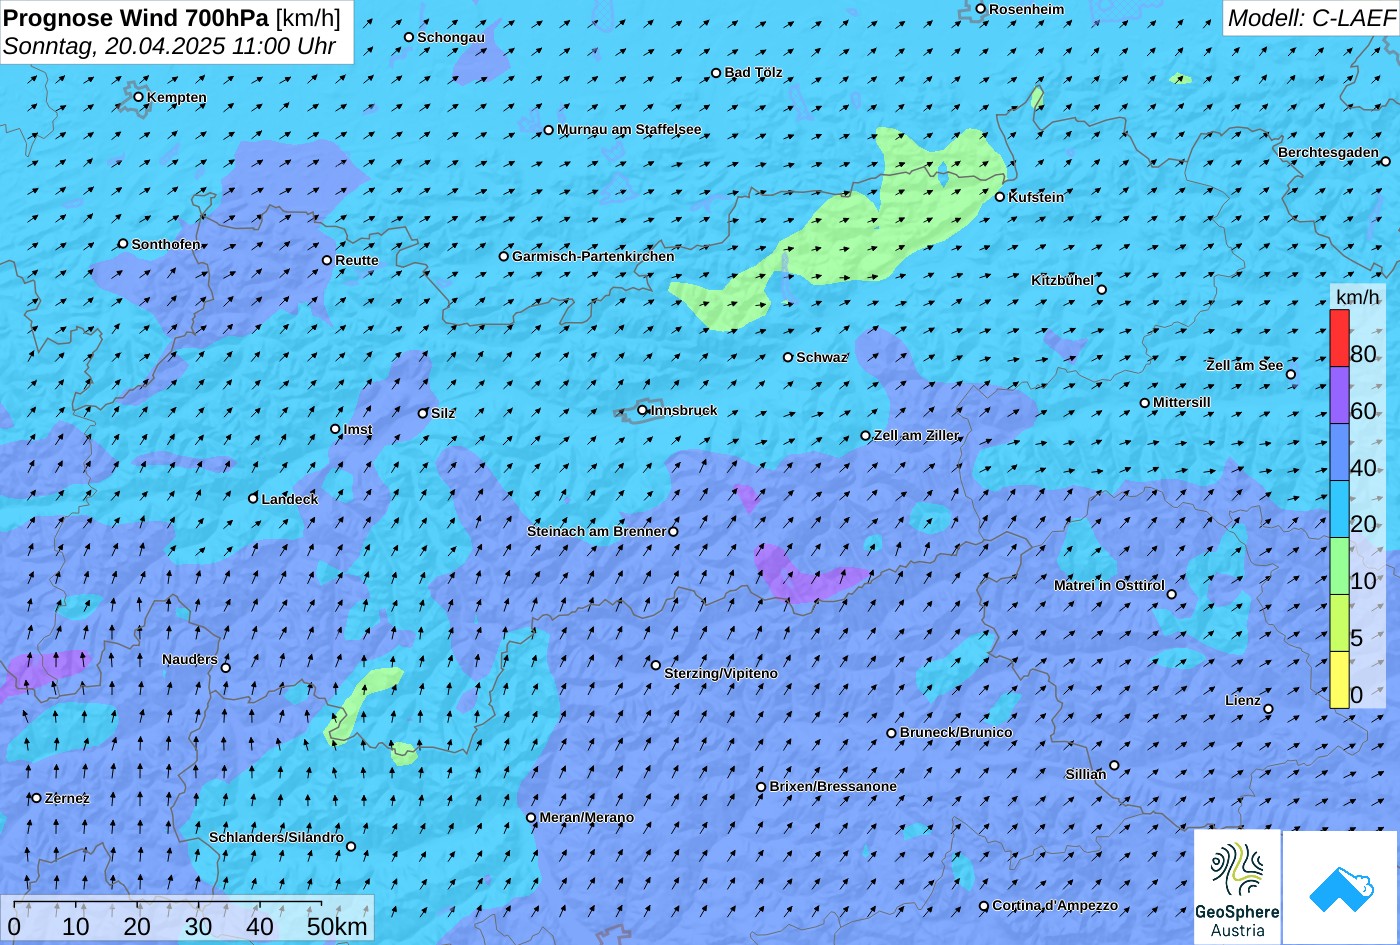Click the Zell am Ziller marker
Image resolution: width=1400 pixels, height=945 pixels.
tap(865, 435)
